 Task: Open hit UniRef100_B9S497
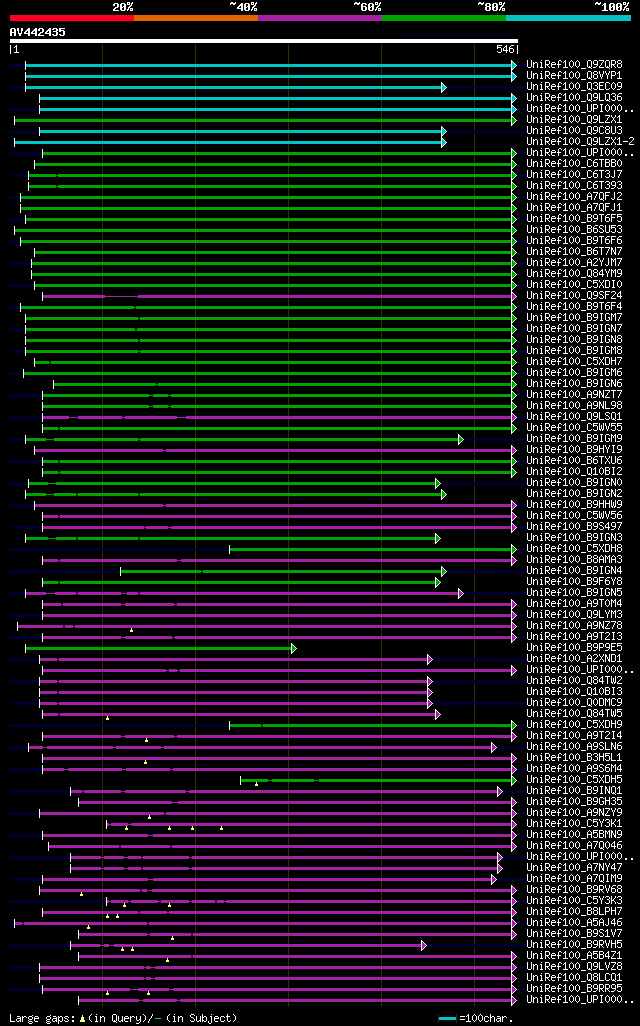tap(575, 527)
